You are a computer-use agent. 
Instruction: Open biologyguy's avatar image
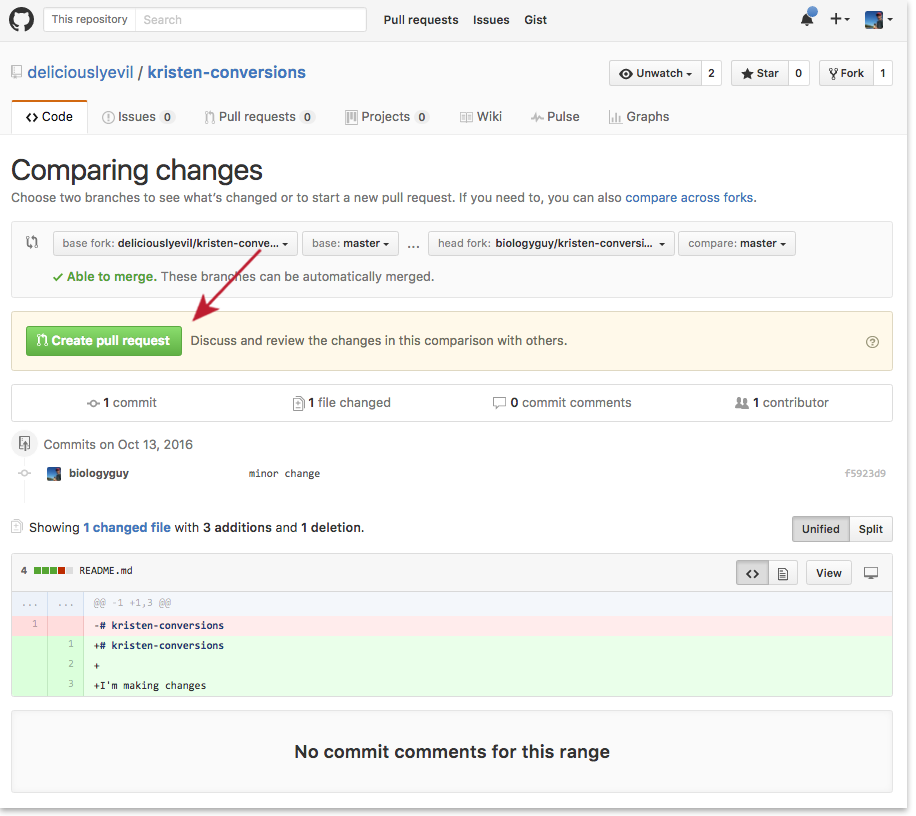point(54,474)
